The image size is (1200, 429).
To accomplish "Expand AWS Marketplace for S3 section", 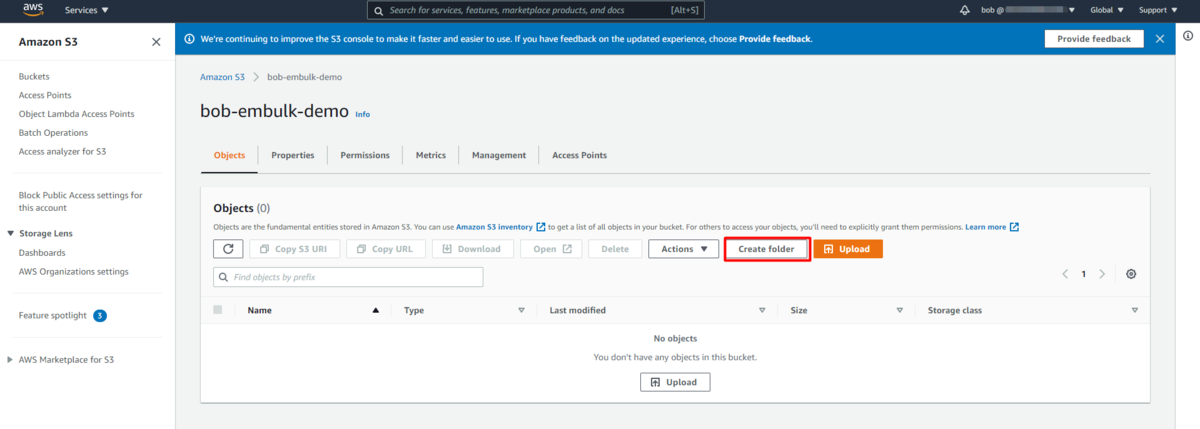I will pos(10,360).
